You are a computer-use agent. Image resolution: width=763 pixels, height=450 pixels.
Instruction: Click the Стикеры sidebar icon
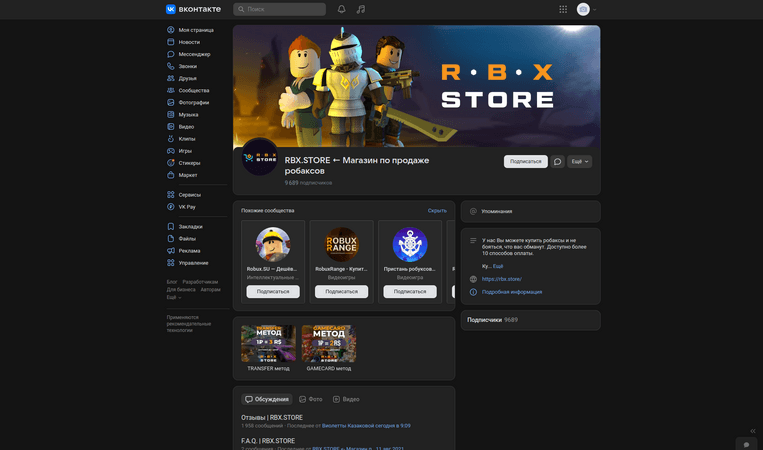(x=171, y=163)
